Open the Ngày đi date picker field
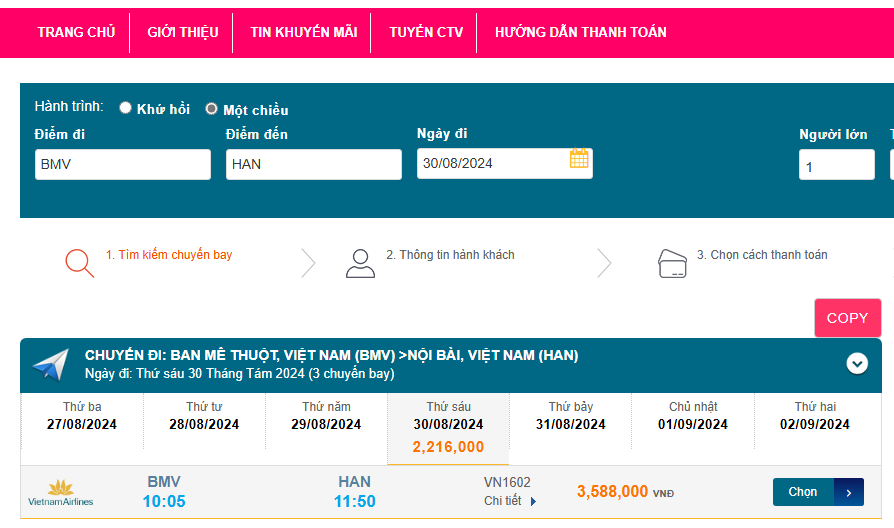Viewport: 894px width, 528px height. tap(492, 164)
